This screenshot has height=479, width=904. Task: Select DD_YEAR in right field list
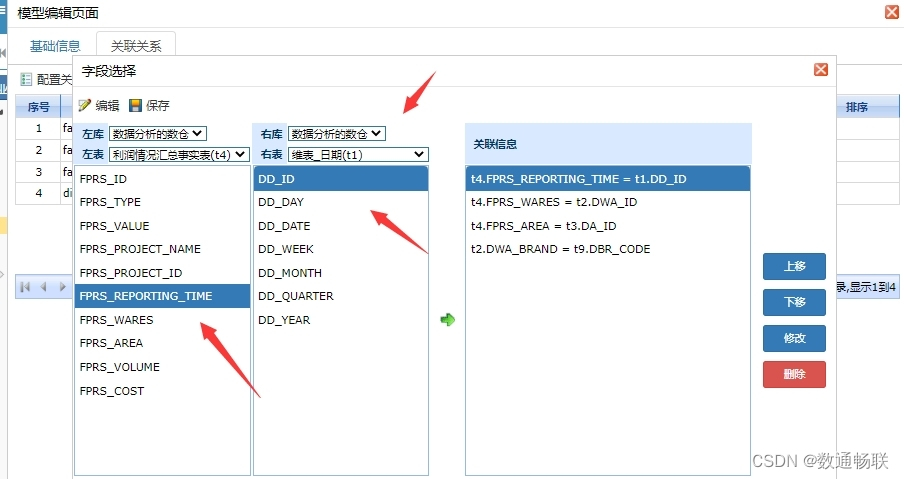pos(341,320)
